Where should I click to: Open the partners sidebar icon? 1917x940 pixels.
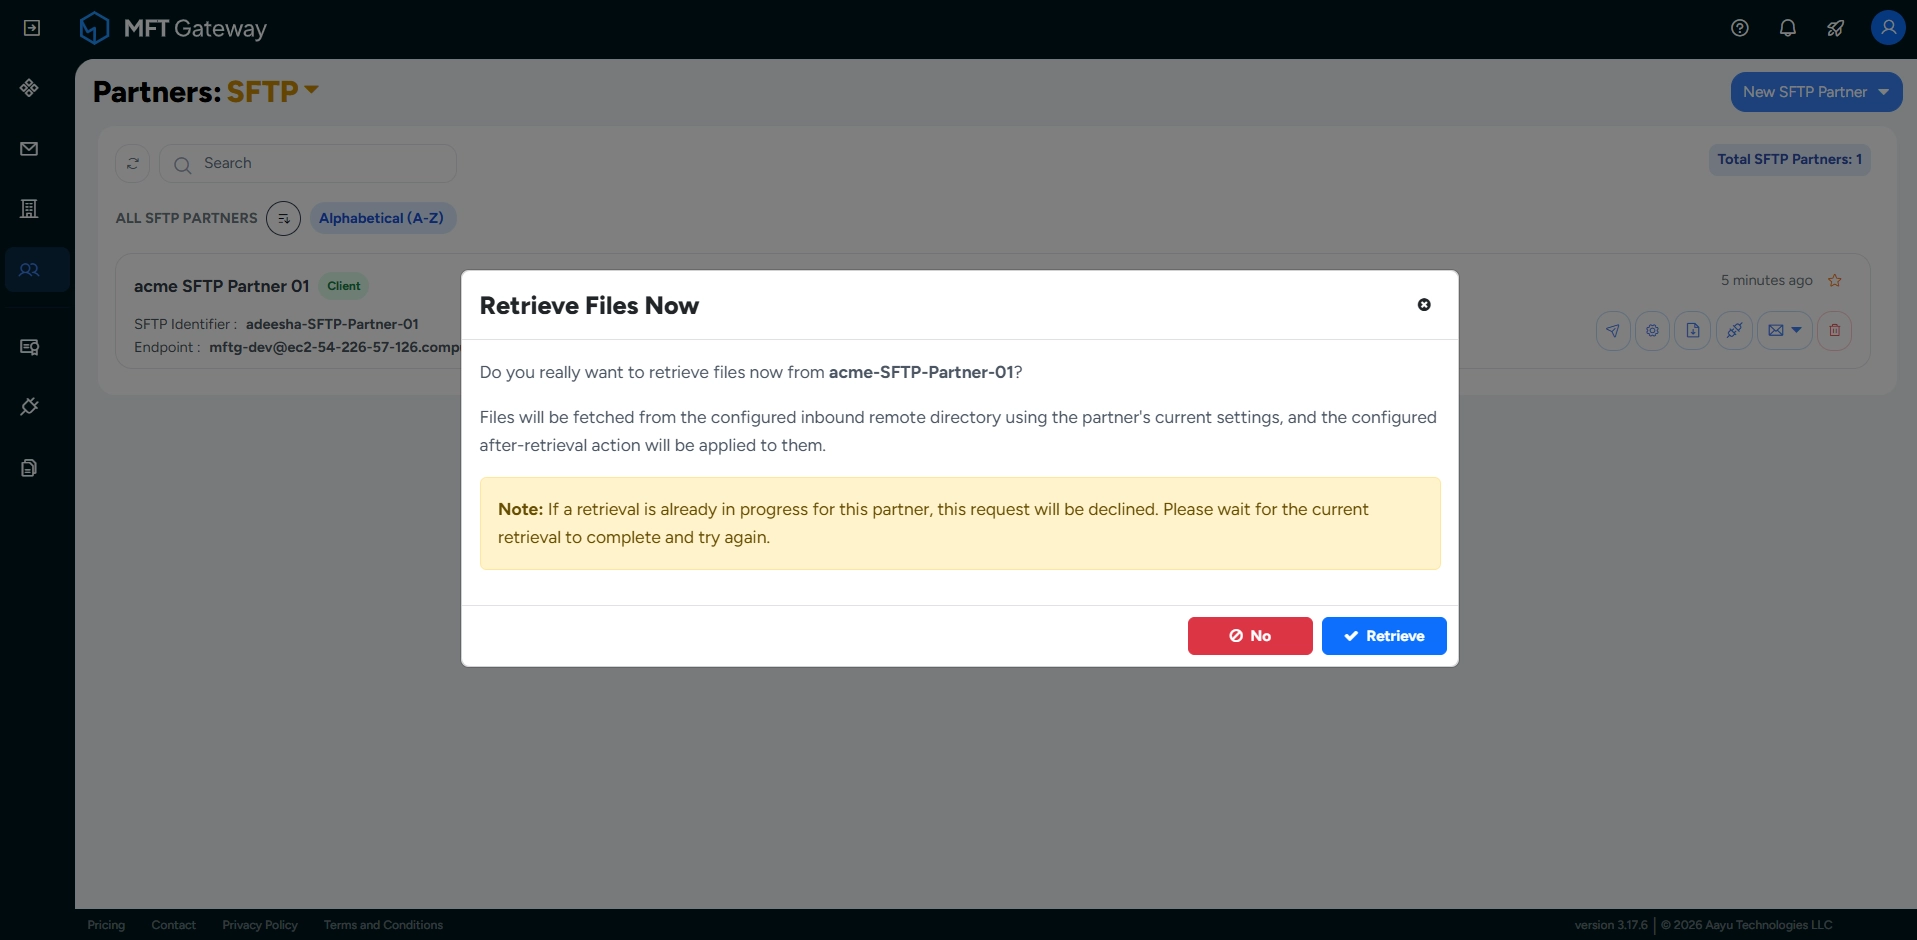[x=29, y=270]
